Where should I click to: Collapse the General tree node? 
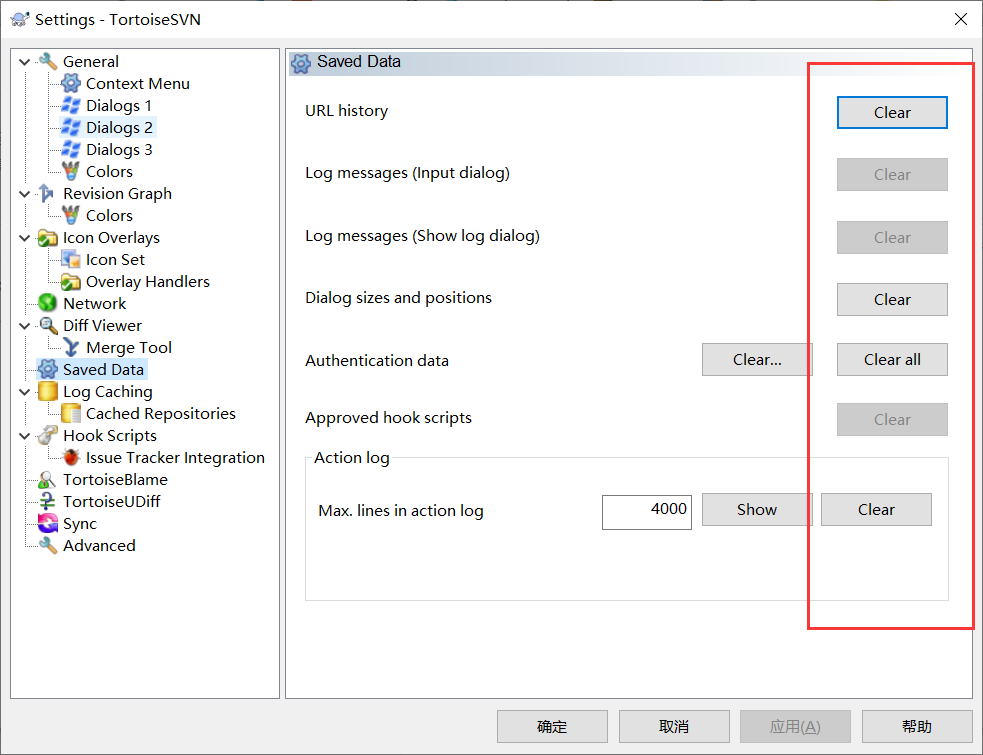coord(24,61)
